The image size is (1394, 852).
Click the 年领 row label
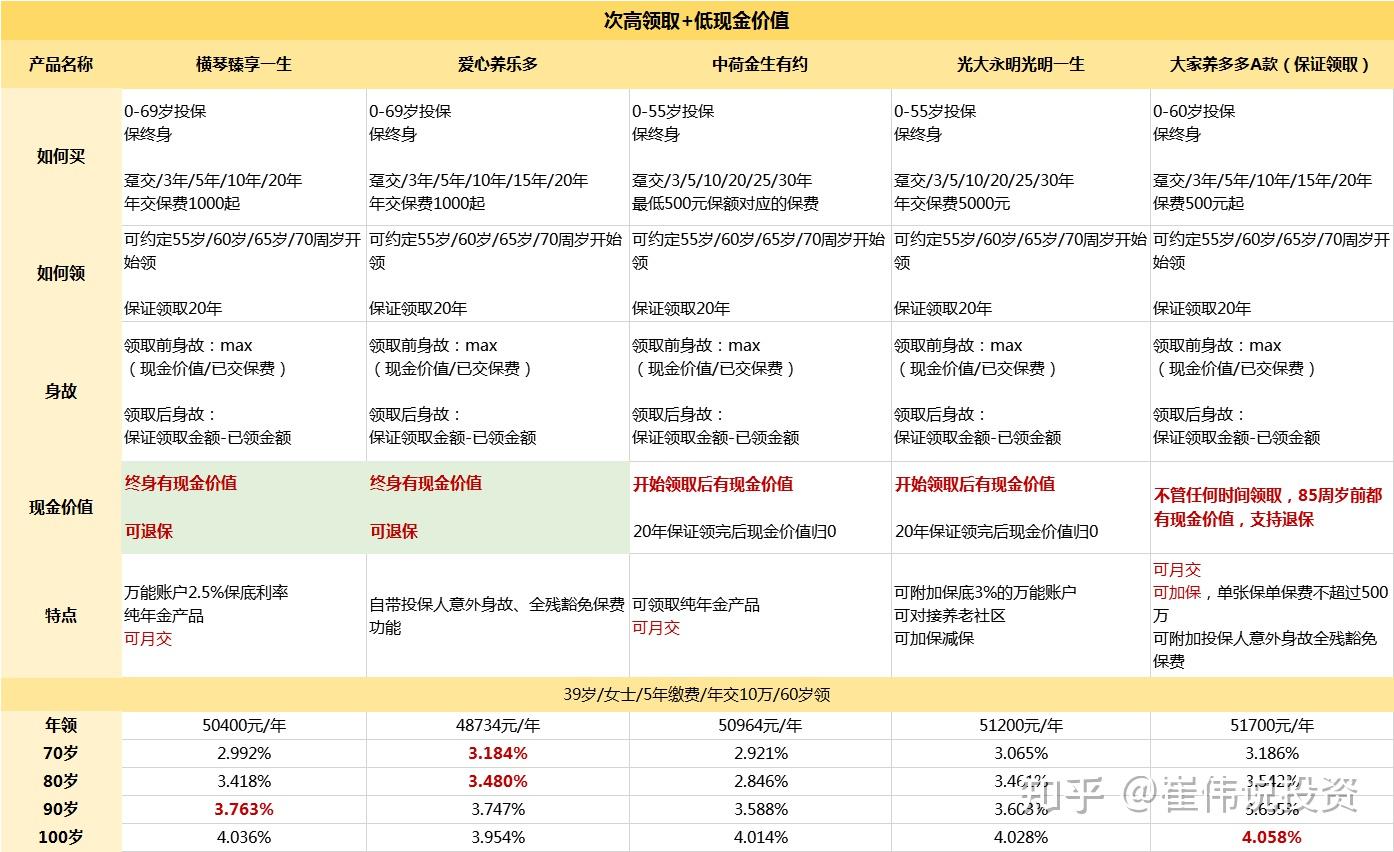(x=61, y=725)
